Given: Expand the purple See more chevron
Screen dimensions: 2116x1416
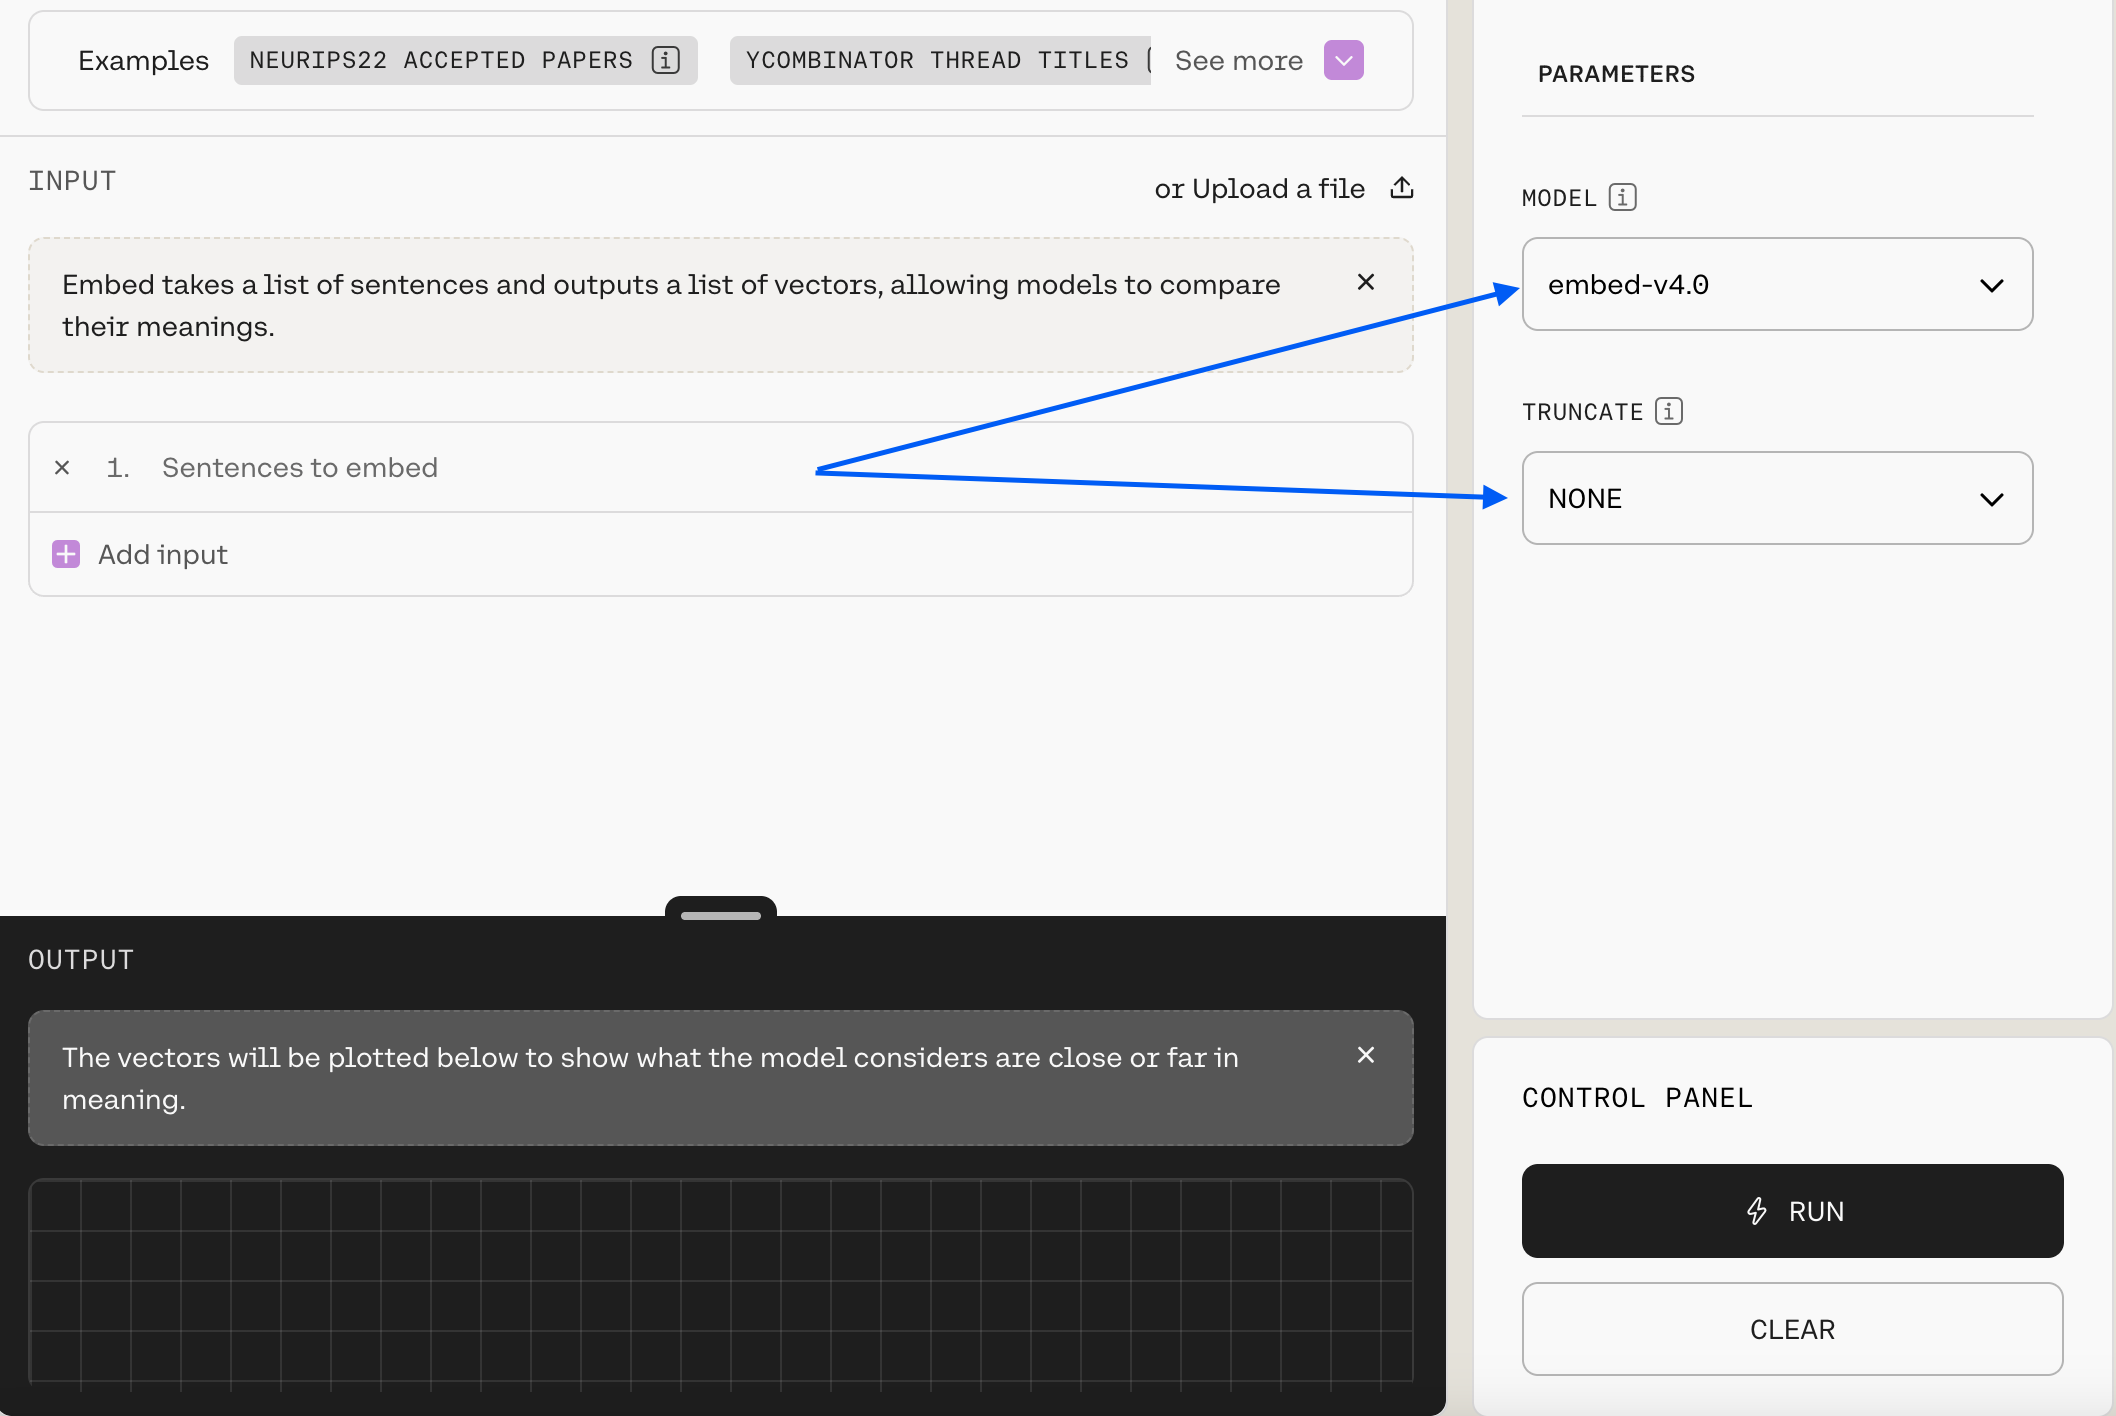Looking at the screenshot, I should 1343,60.
